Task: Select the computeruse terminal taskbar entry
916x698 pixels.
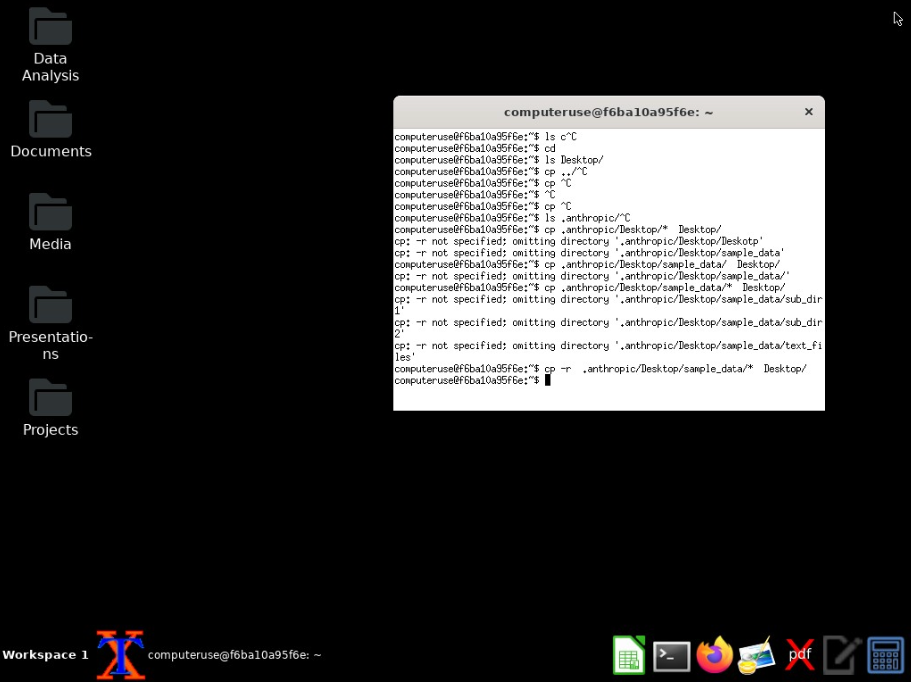Action: (x=235, y=657)
